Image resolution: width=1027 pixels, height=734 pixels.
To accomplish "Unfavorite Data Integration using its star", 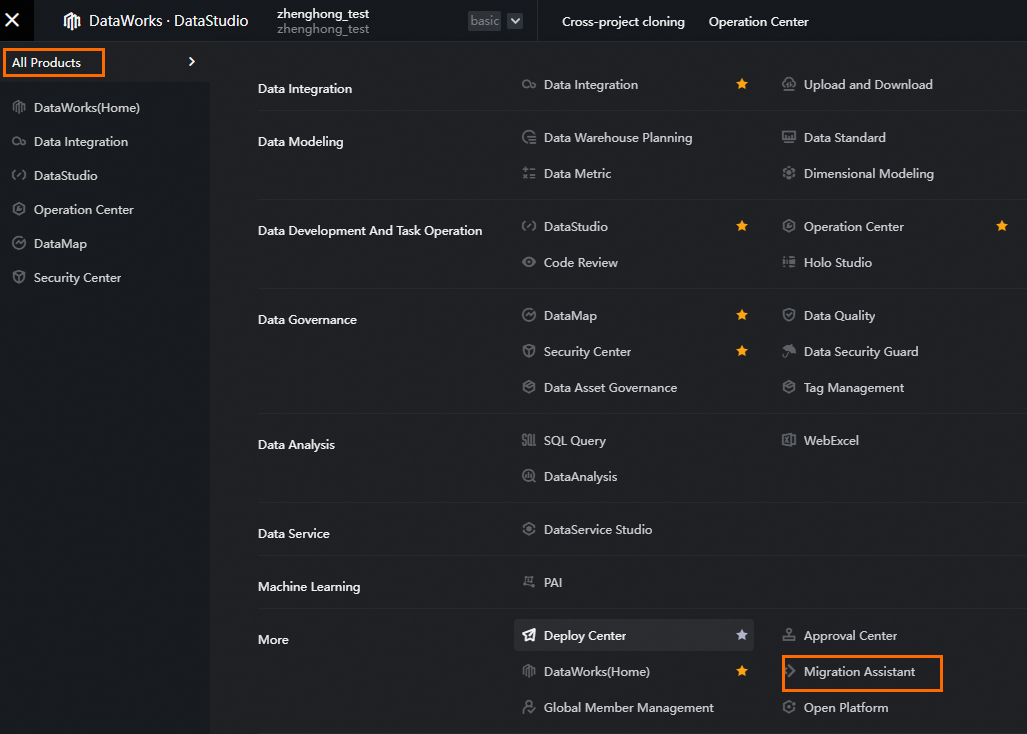I will [x=742, y=85].
